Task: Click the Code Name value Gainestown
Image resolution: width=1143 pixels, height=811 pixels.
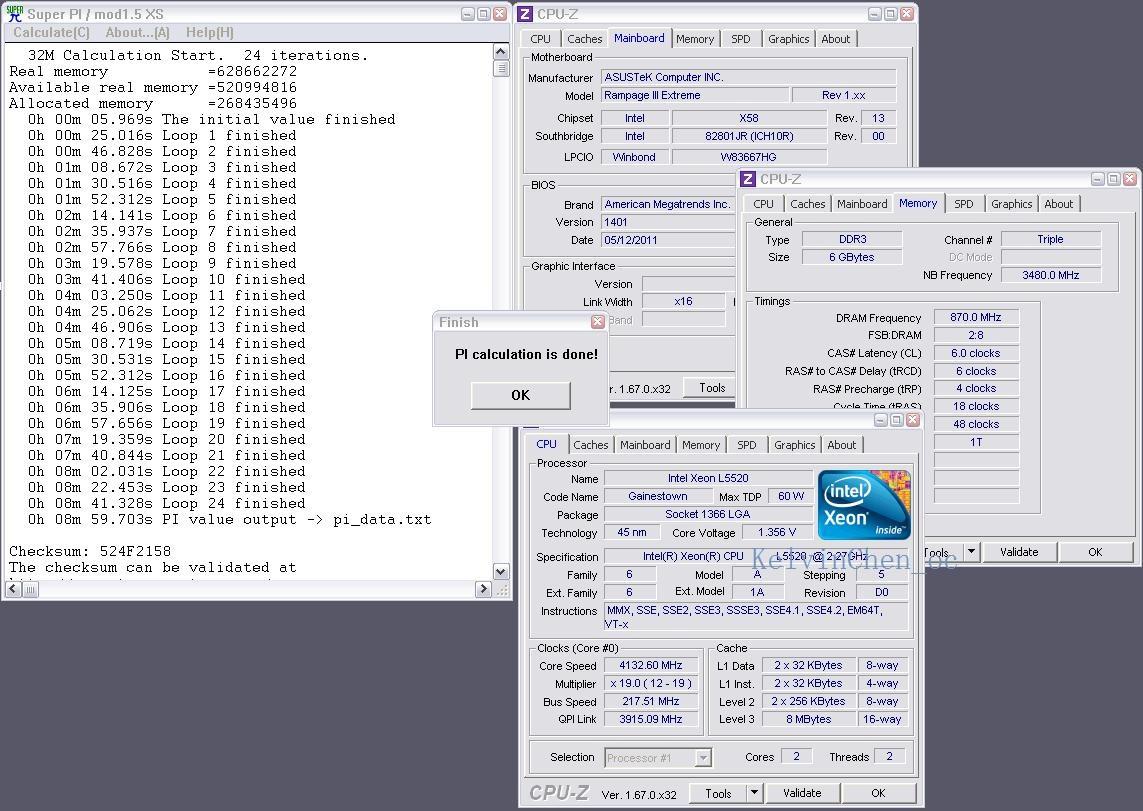Action: coord(658,496)
